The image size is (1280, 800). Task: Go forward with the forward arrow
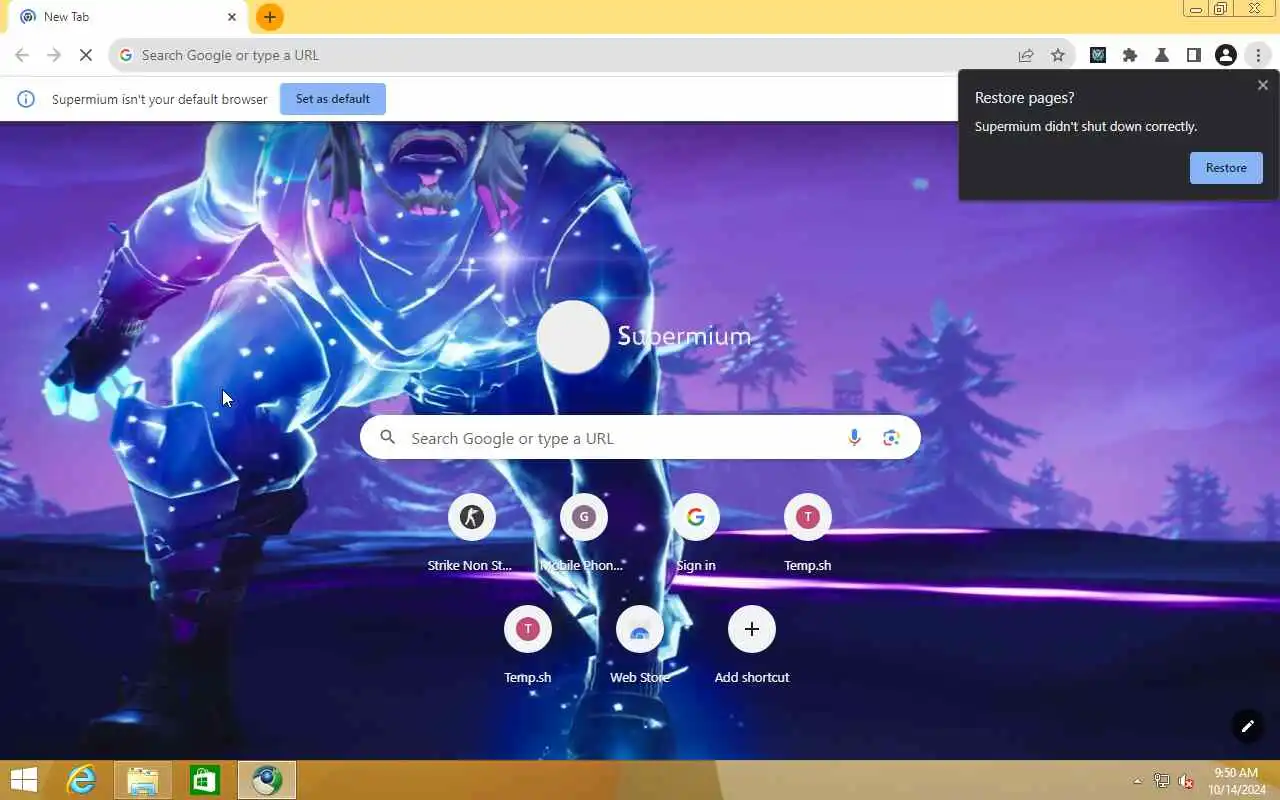click(54, 55)
